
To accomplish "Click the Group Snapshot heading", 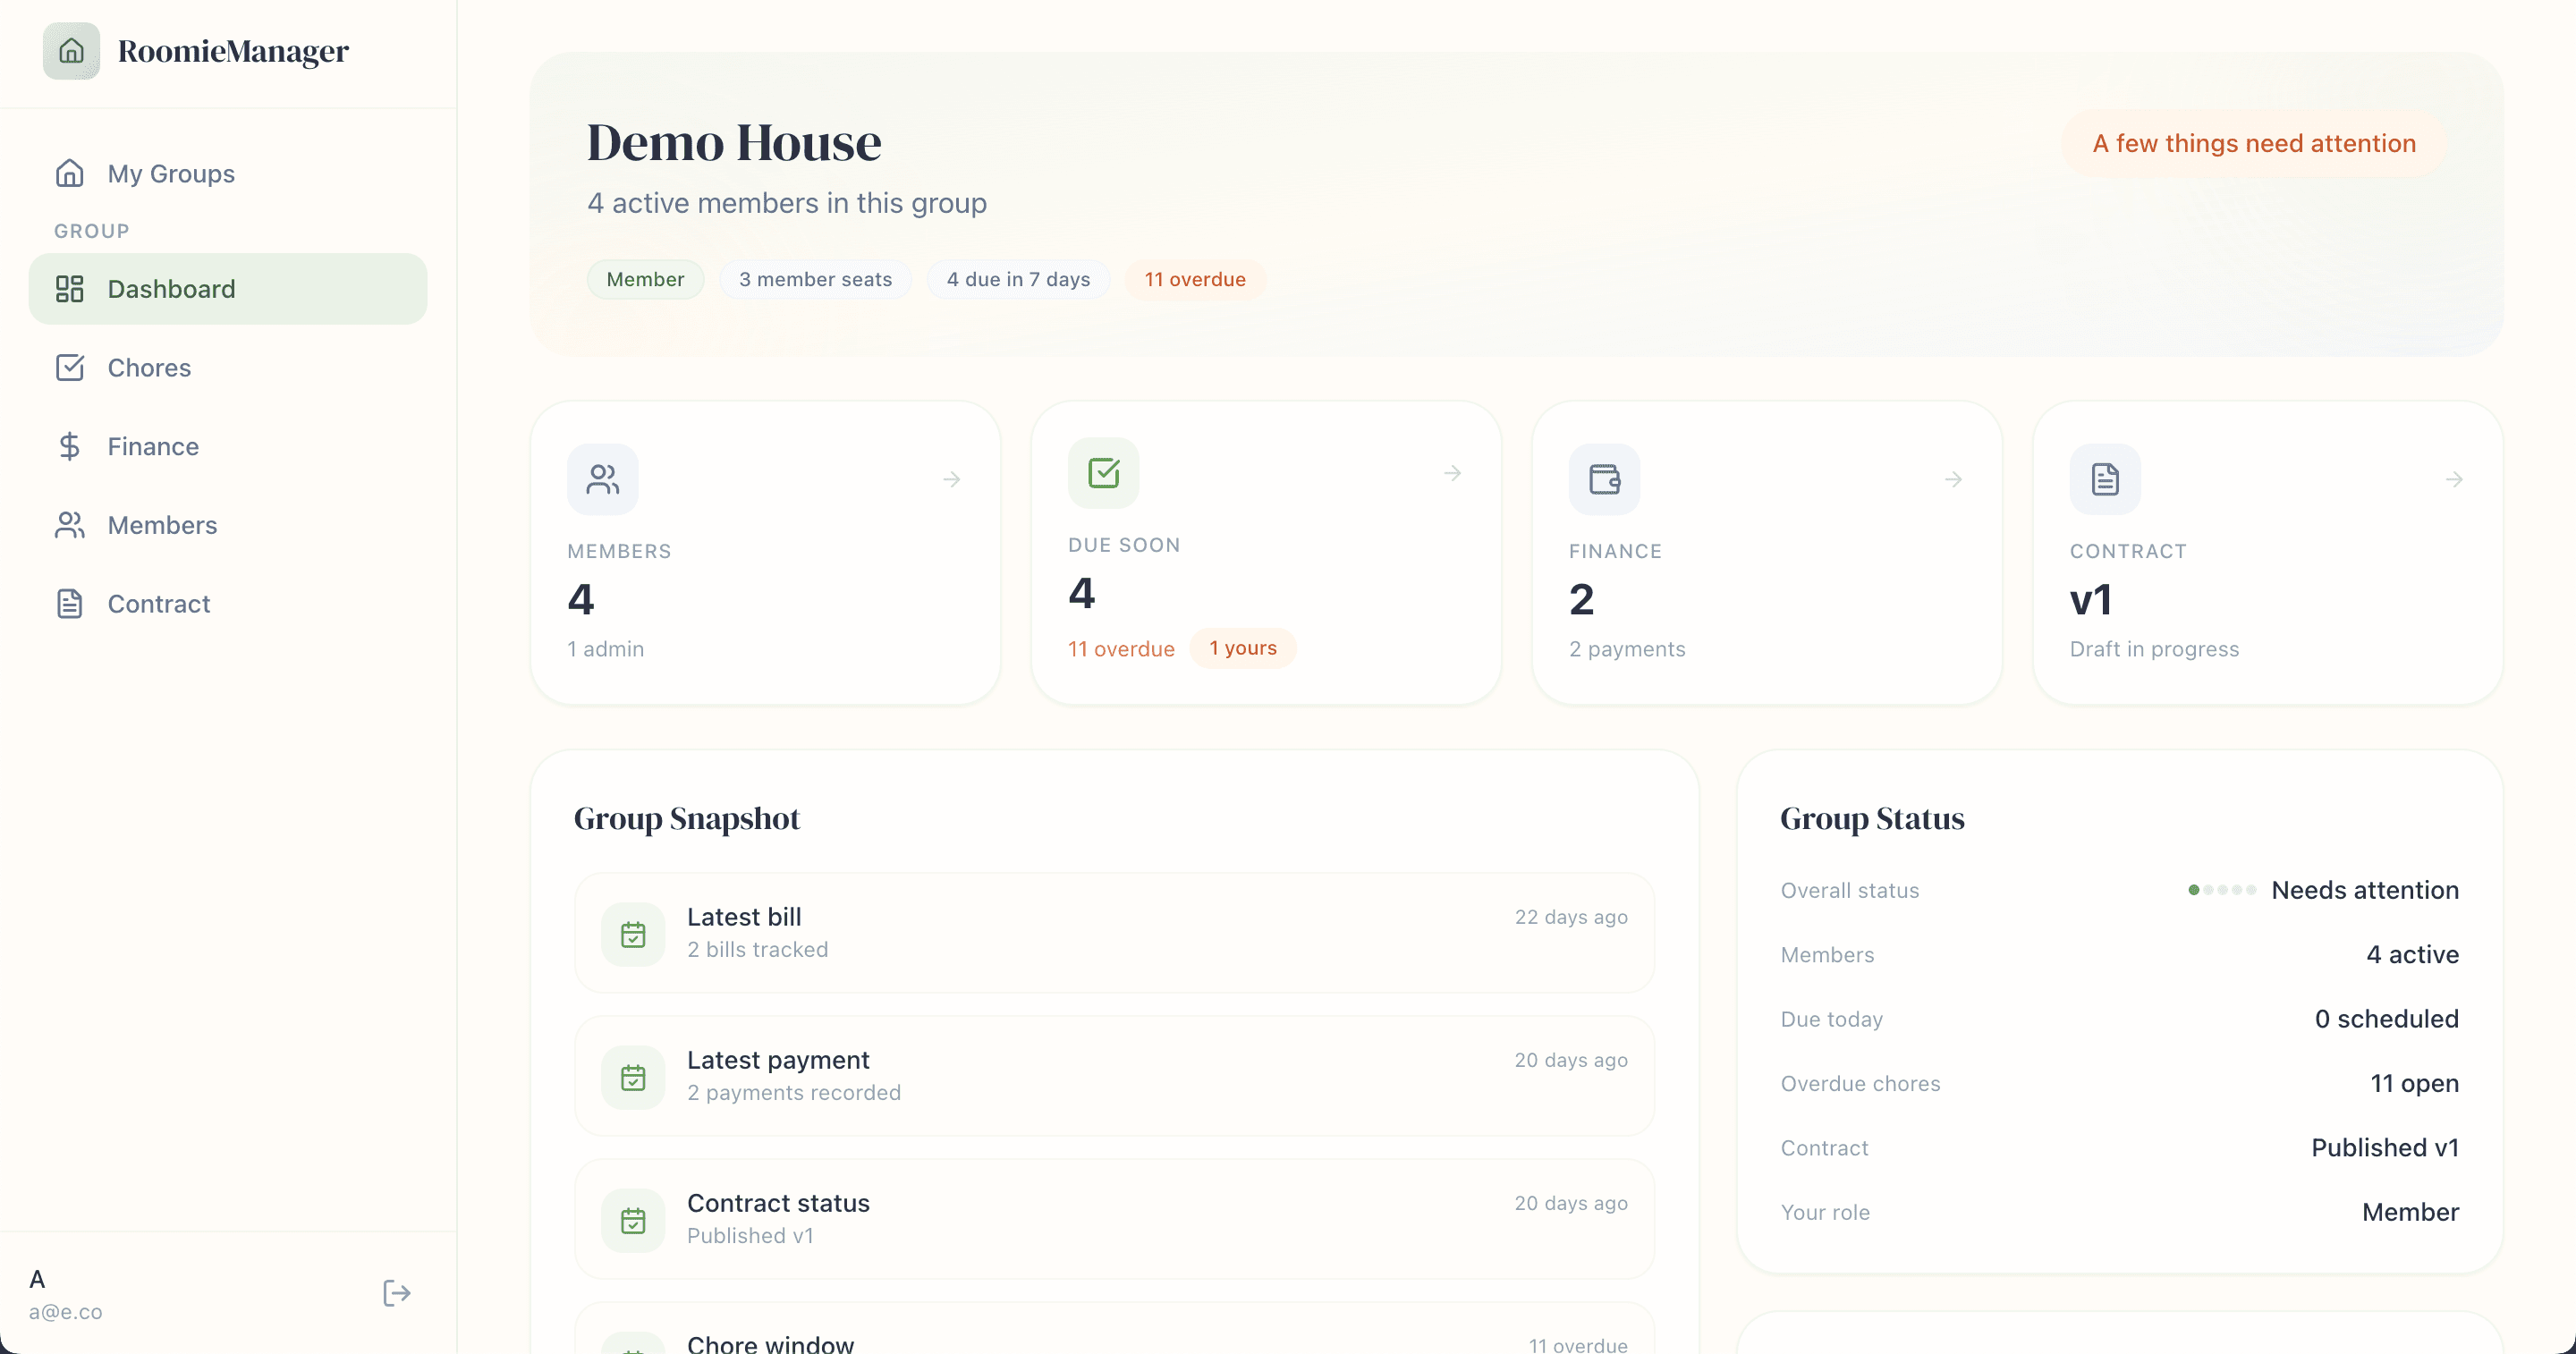I will point(686,818).
